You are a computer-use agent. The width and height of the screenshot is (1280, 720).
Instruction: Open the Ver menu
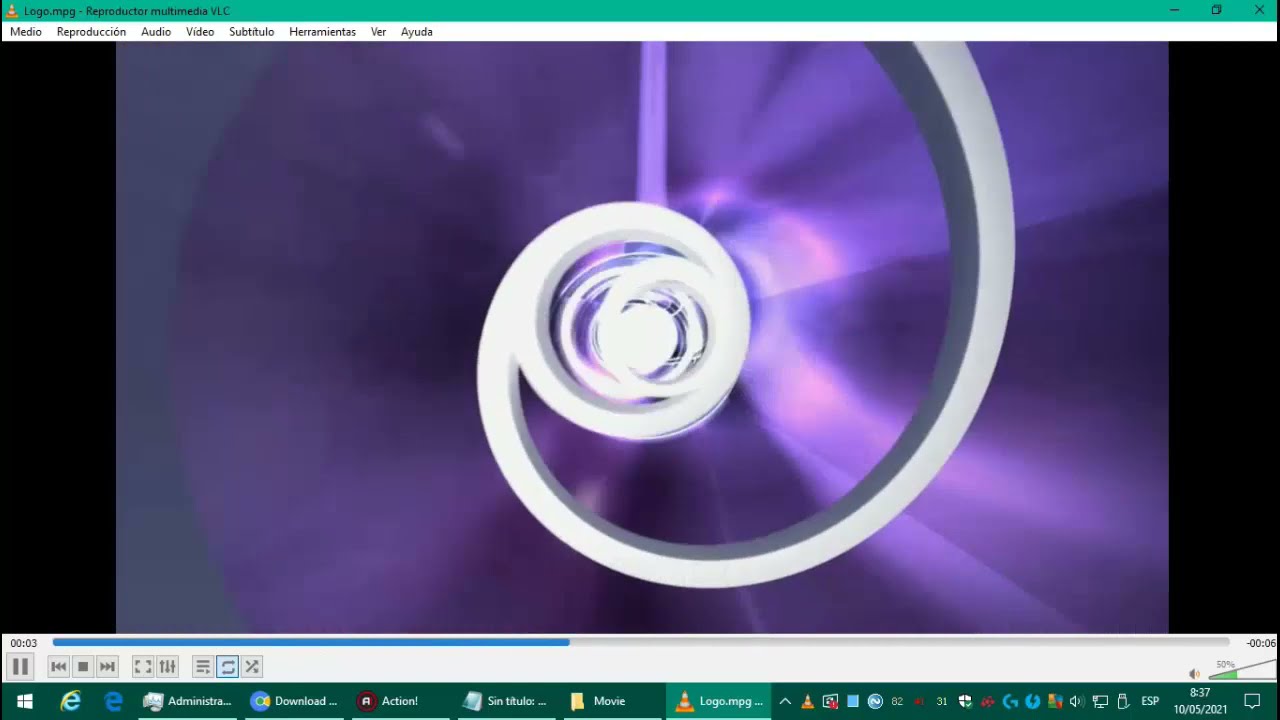(378, 32)
